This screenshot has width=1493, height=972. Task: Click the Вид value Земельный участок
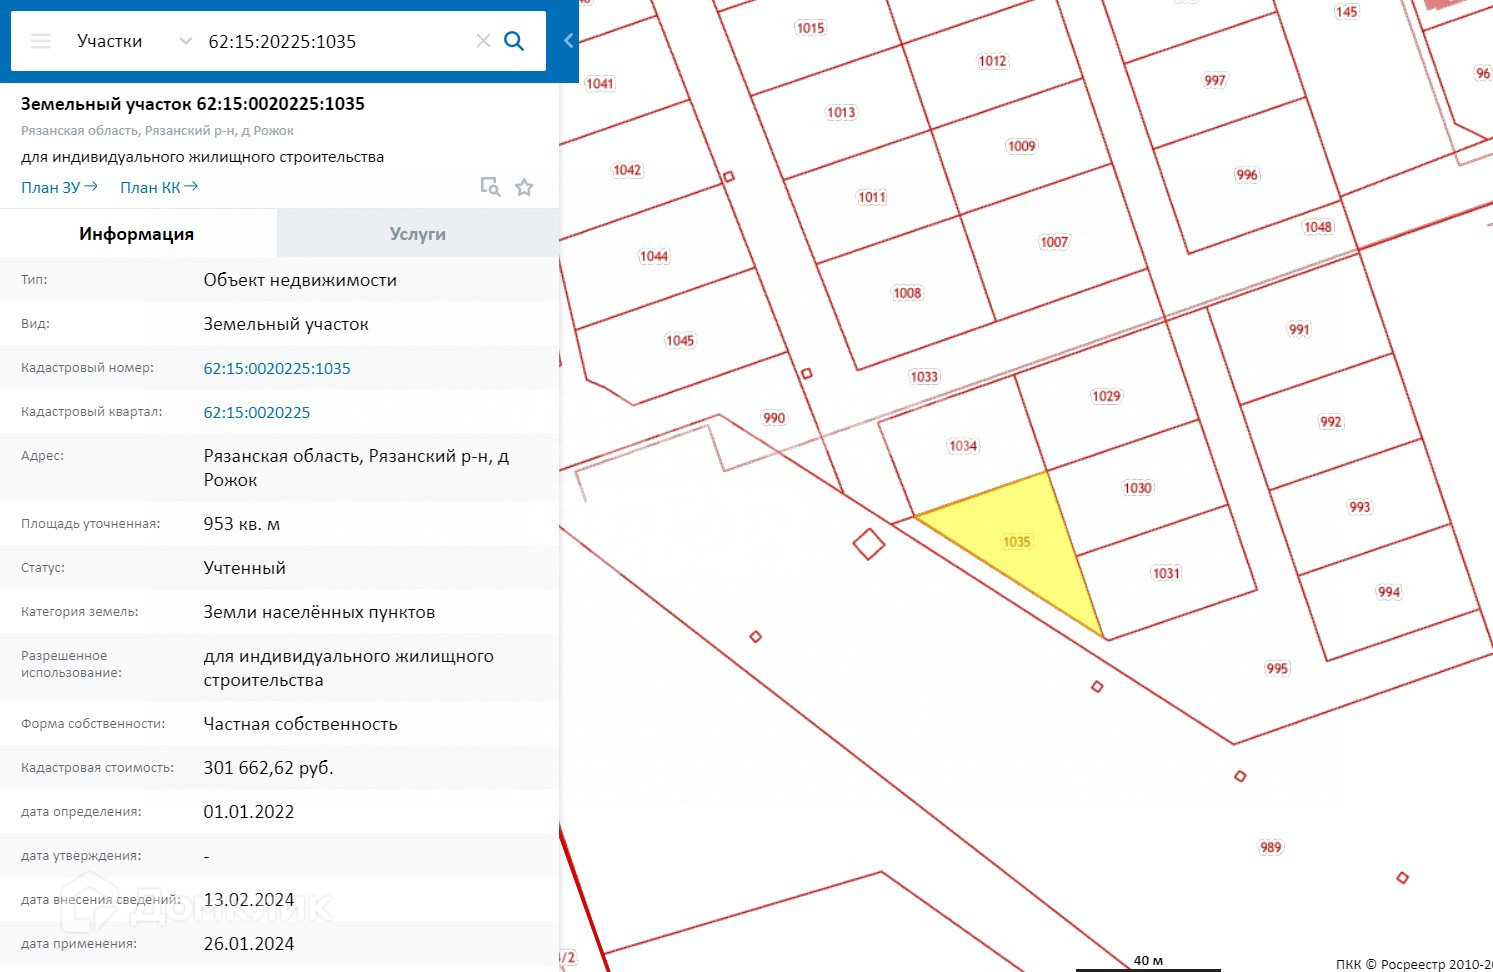pyautogui.click(x=286, y=324)
